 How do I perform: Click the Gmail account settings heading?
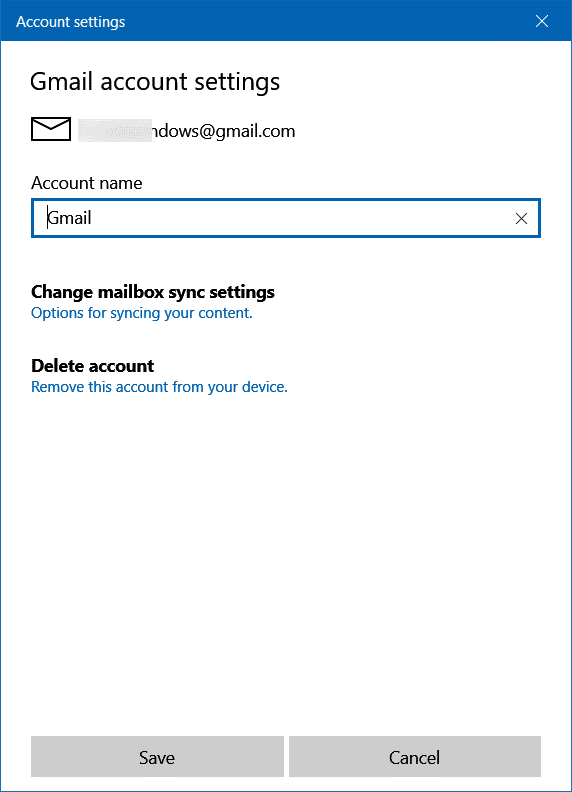pos(155,82)
